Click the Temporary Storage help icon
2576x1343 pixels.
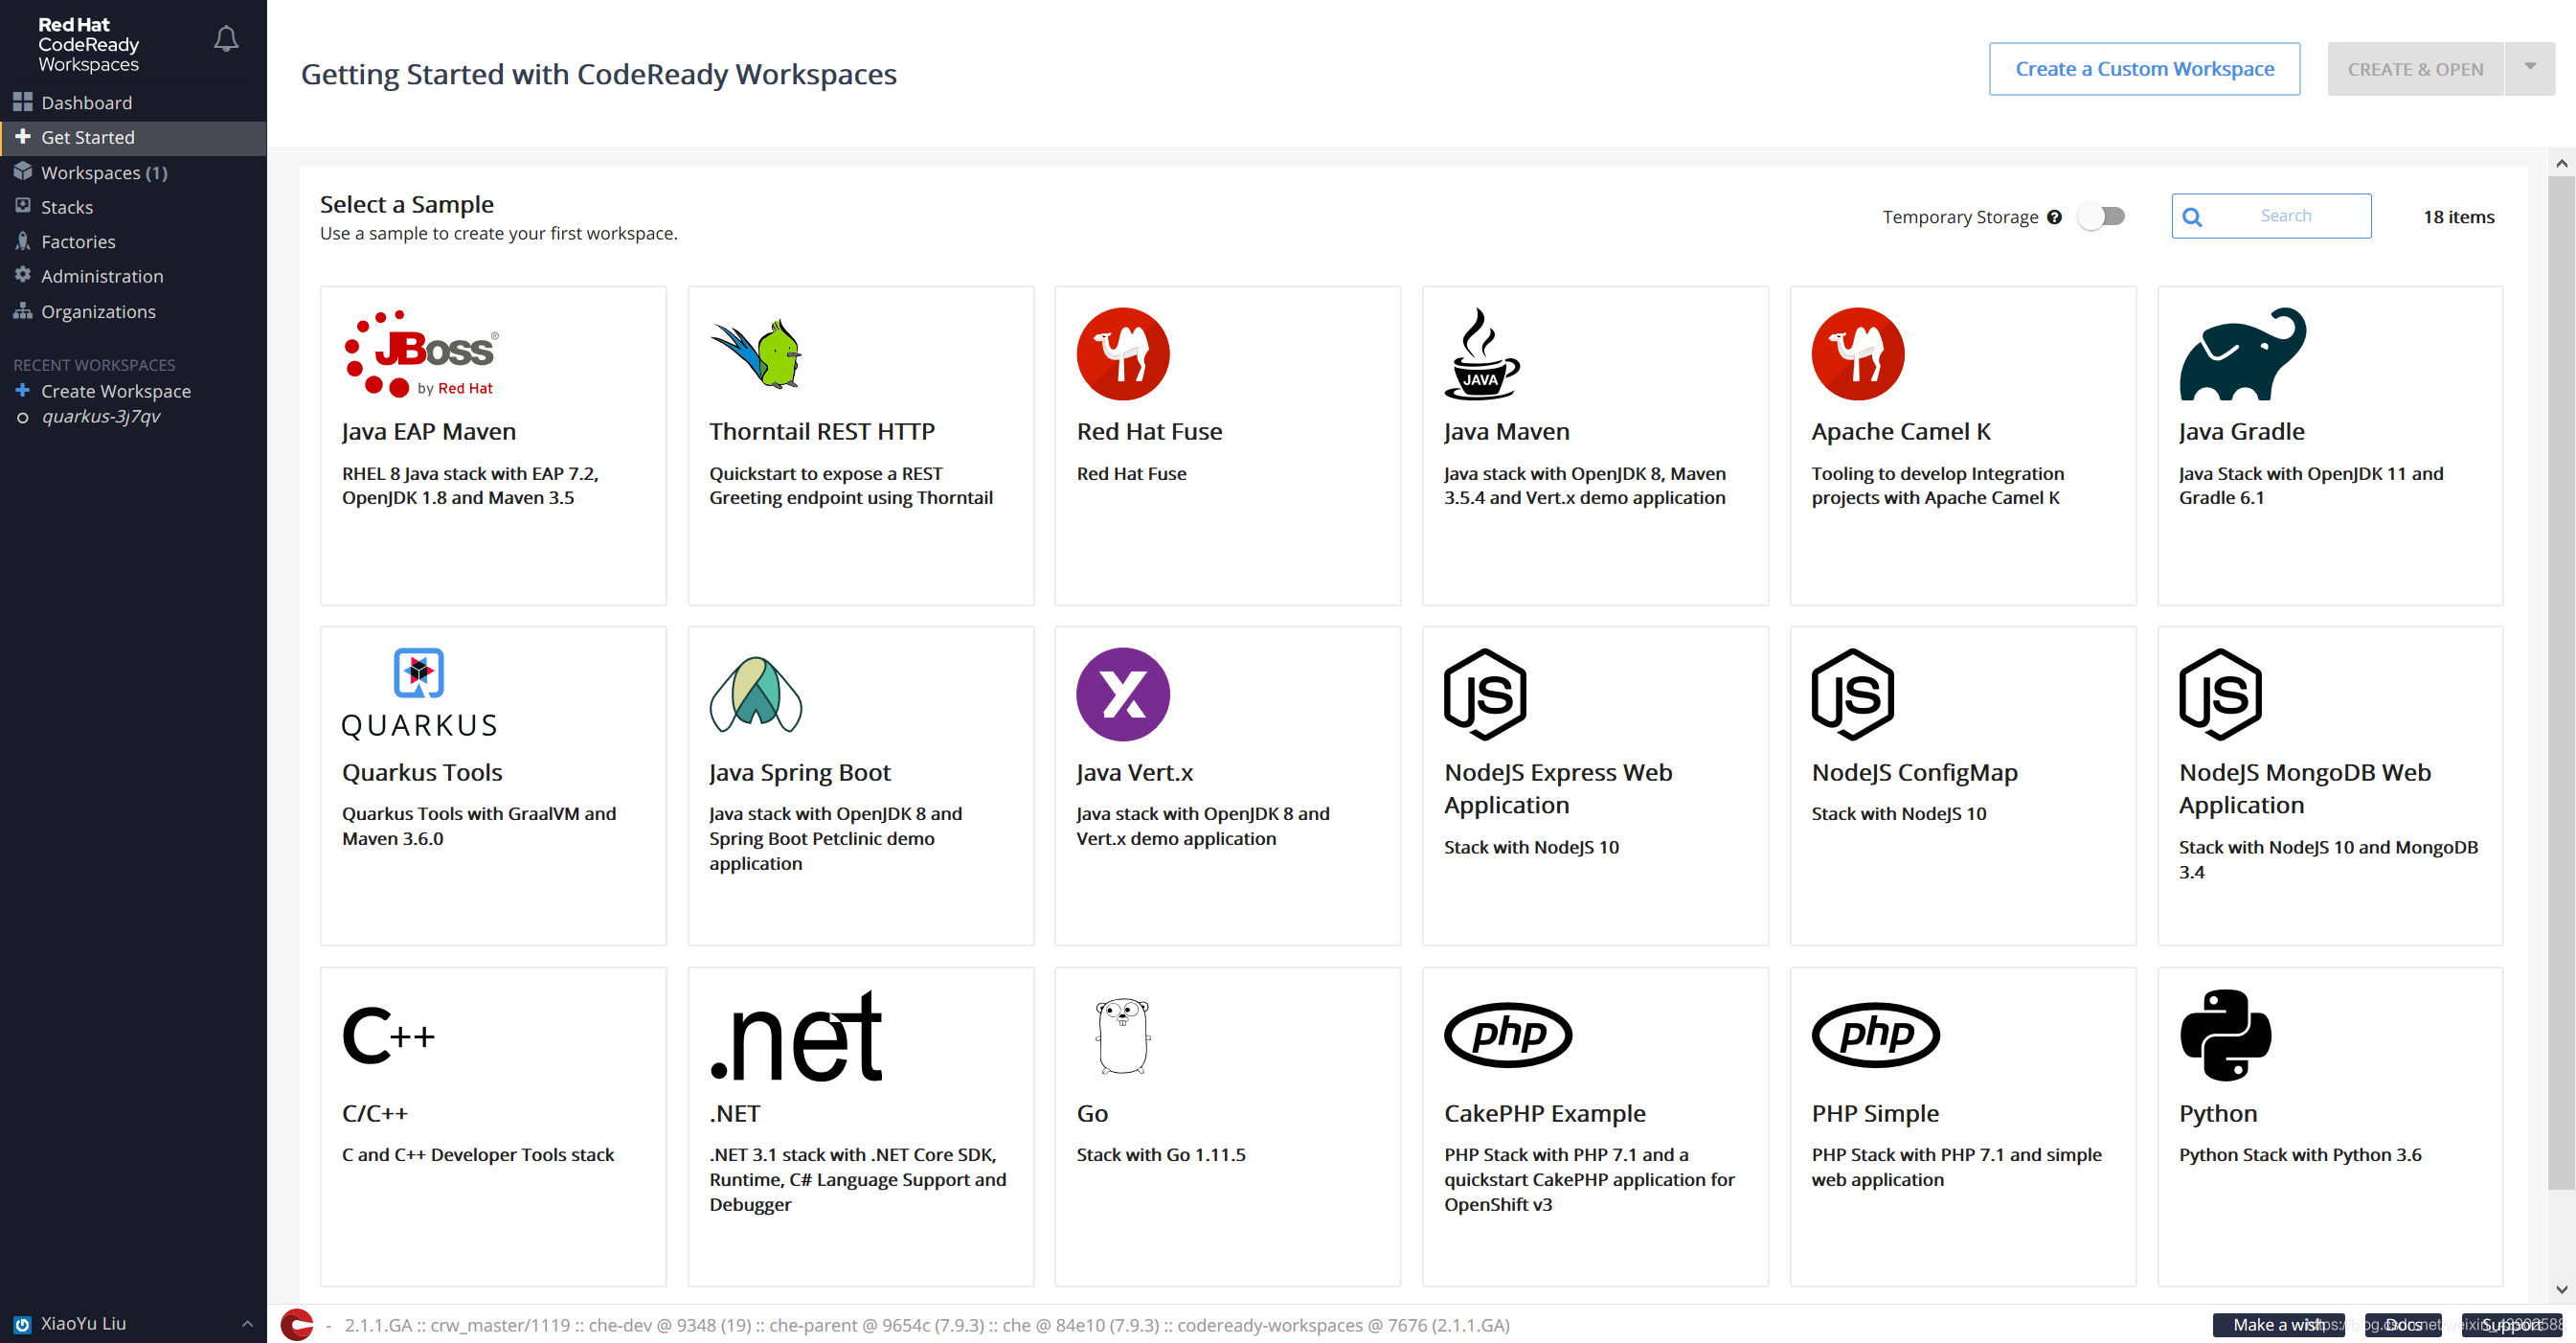coord(2054,216)
